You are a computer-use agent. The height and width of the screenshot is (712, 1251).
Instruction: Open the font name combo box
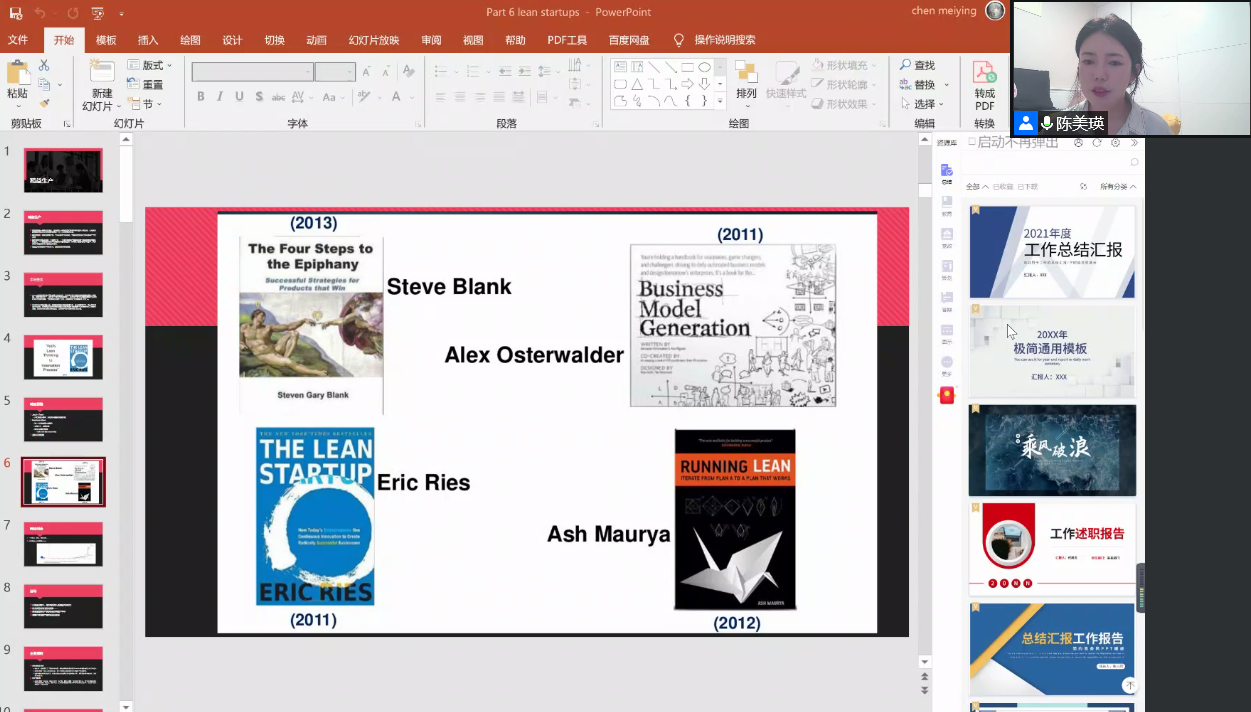click(x=252, y=72)
